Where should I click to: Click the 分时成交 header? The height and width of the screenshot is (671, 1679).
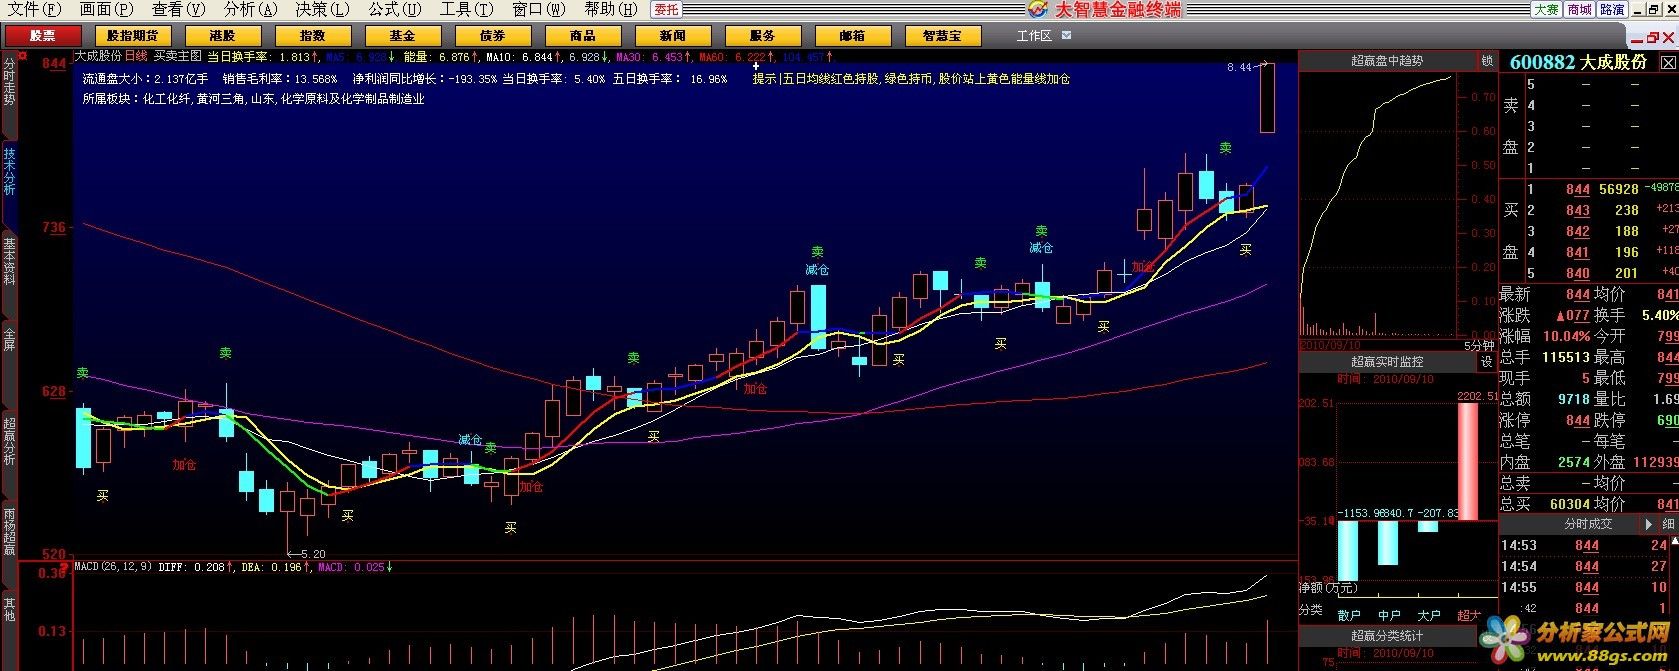[1588, 524]
